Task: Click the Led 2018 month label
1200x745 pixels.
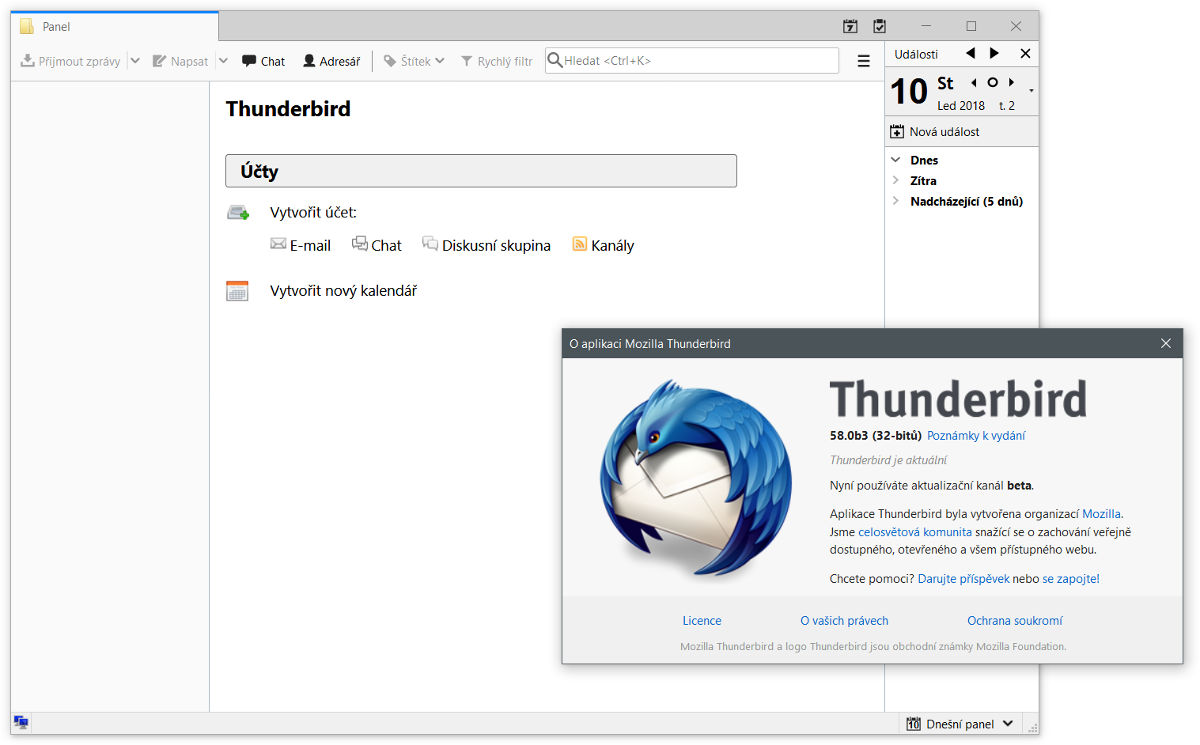Action: 961,106
